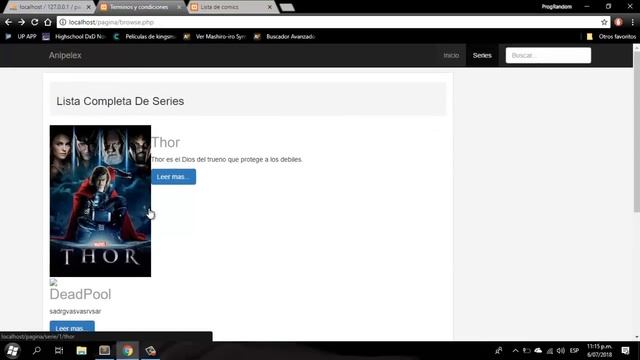
Task: Open the Series navigation item
Action: click(x=482, y=56)
